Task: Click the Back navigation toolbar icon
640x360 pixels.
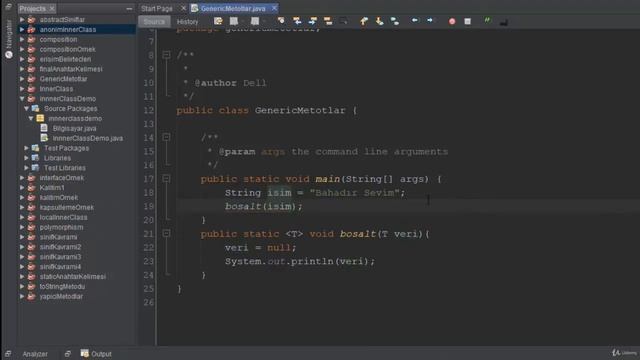Action: 234,21
